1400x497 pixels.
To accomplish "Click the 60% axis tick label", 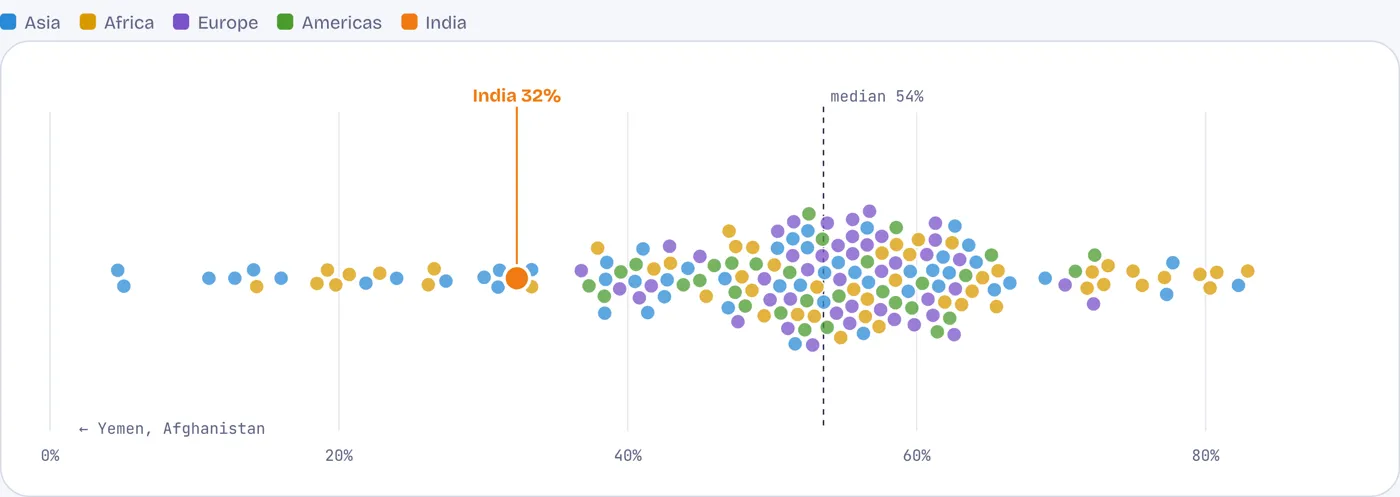I will 917,456.
